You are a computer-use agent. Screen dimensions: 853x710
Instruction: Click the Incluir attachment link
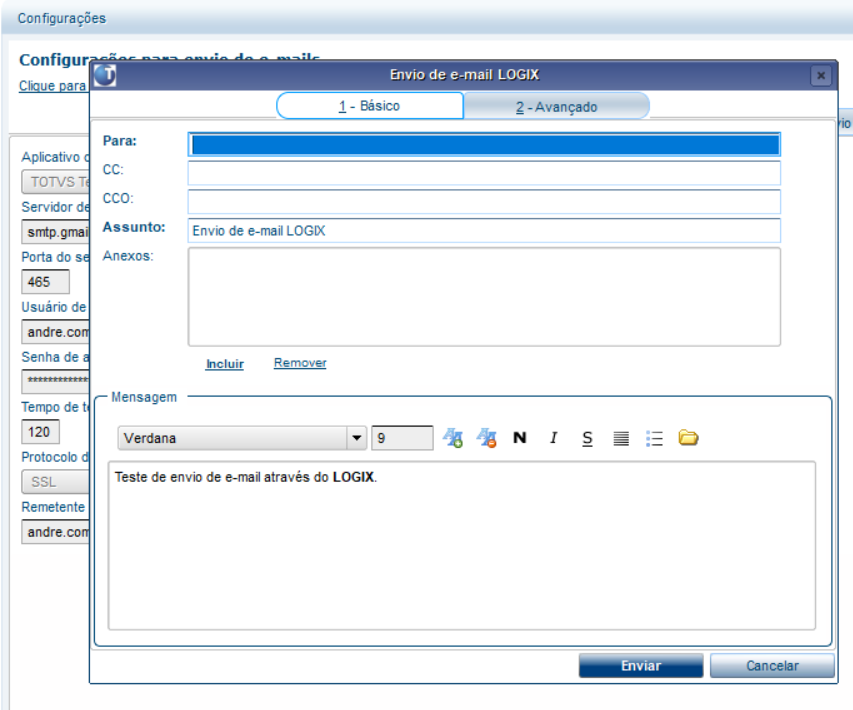225,364
